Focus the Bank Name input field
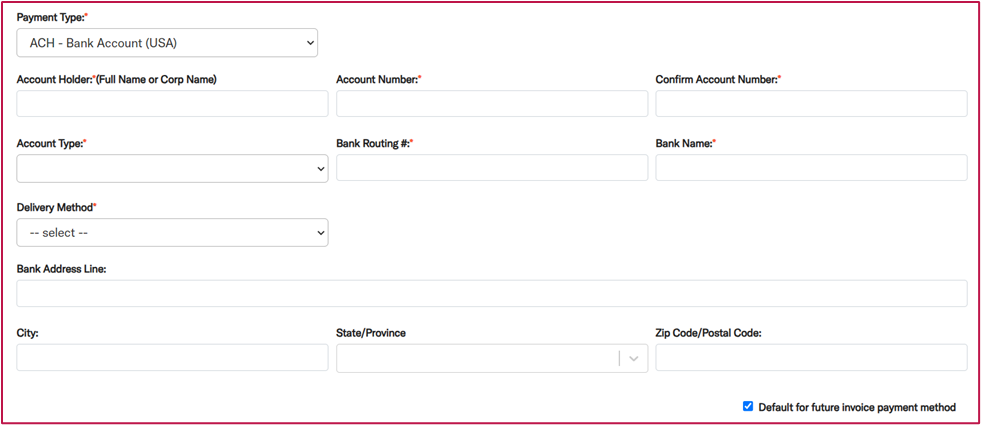Image resolution: width=981 pixels, height=425 pixels. (811, 168)
